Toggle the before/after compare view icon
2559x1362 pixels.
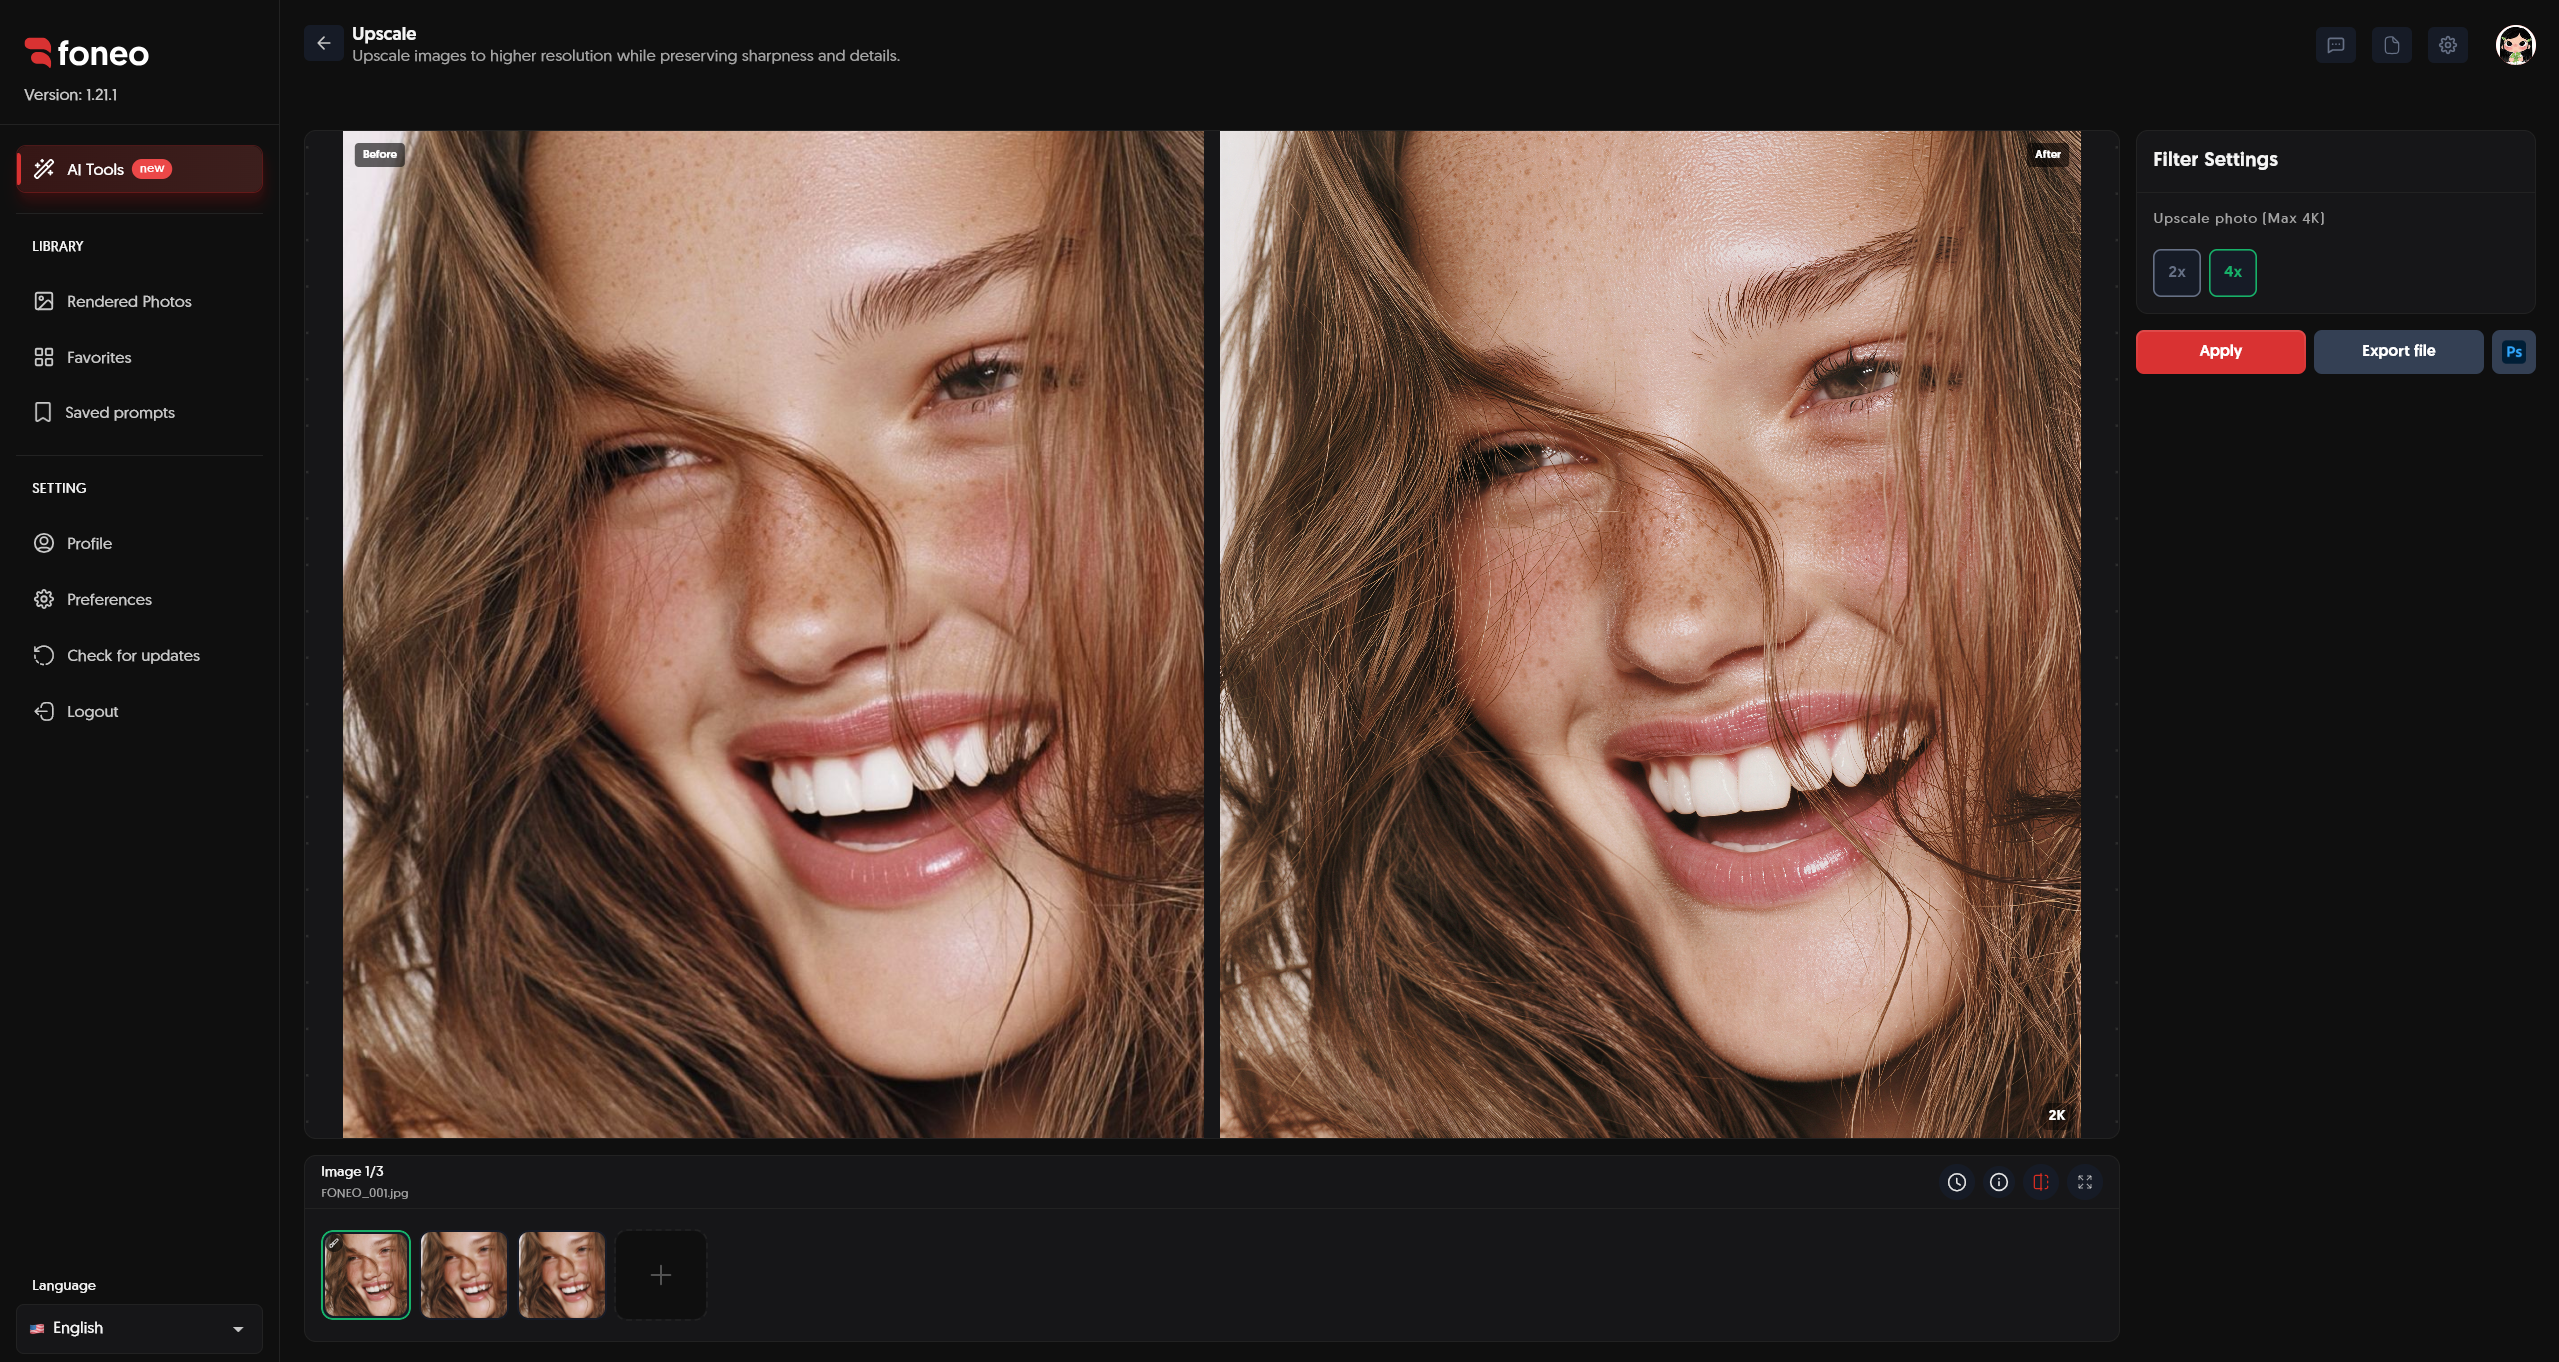[2041, 1182]
